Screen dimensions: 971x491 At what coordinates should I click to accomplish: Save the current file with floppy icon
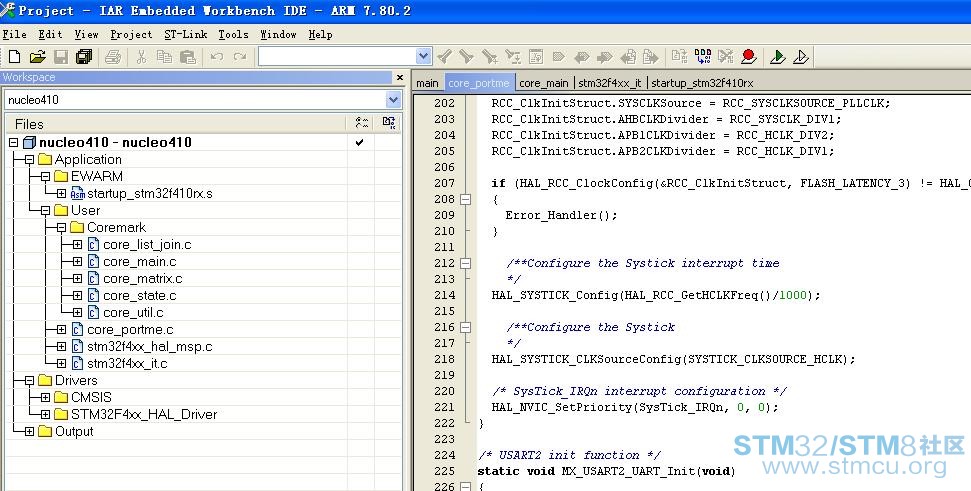click(61, 57)
